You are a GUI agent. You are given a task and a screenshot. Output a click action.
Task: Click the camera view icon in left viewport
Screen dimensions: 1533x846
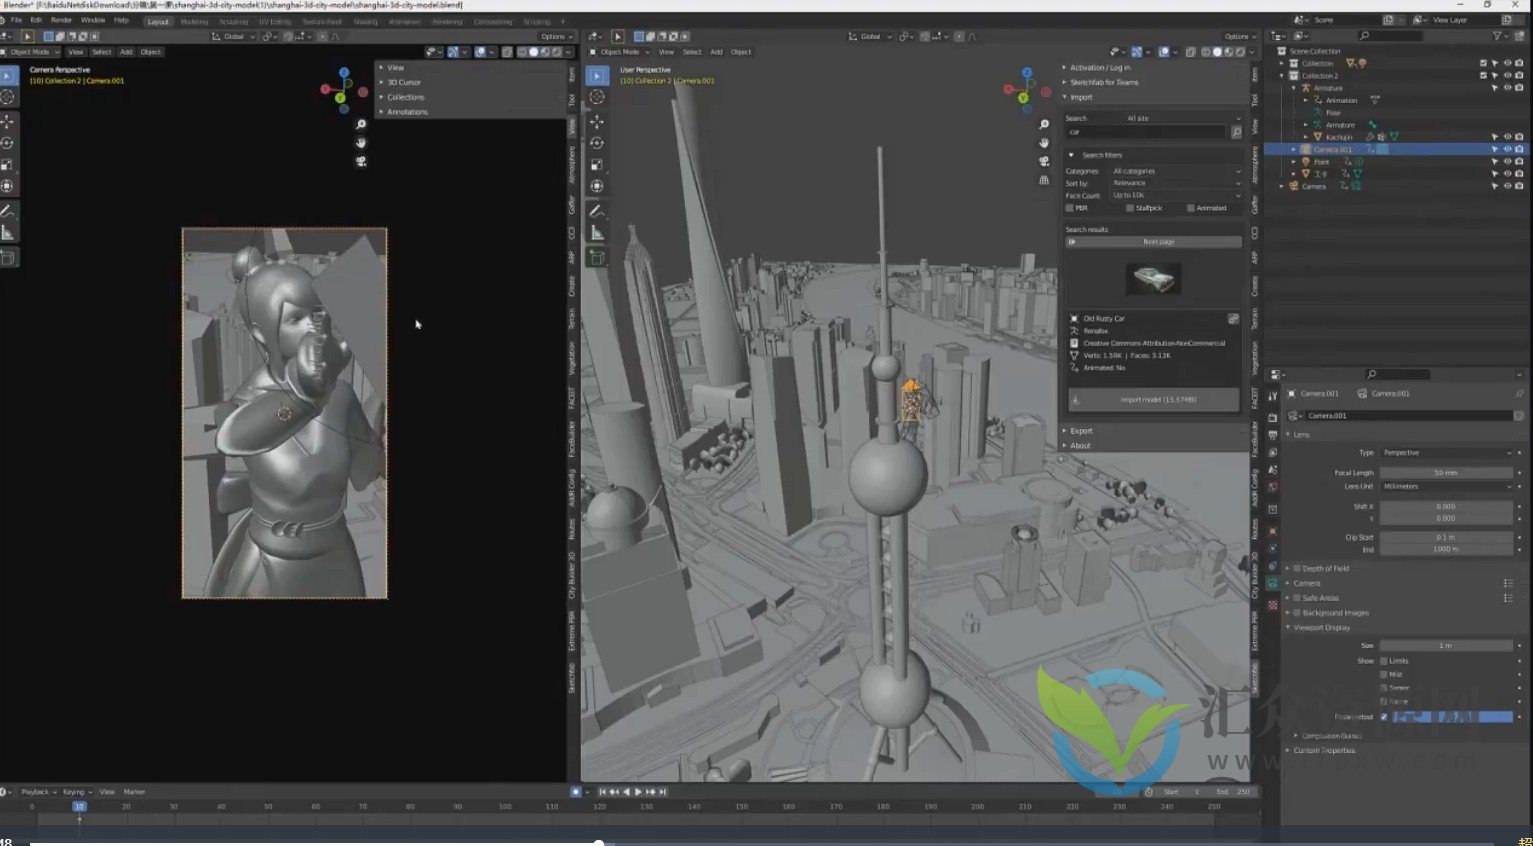coord(361,160)
